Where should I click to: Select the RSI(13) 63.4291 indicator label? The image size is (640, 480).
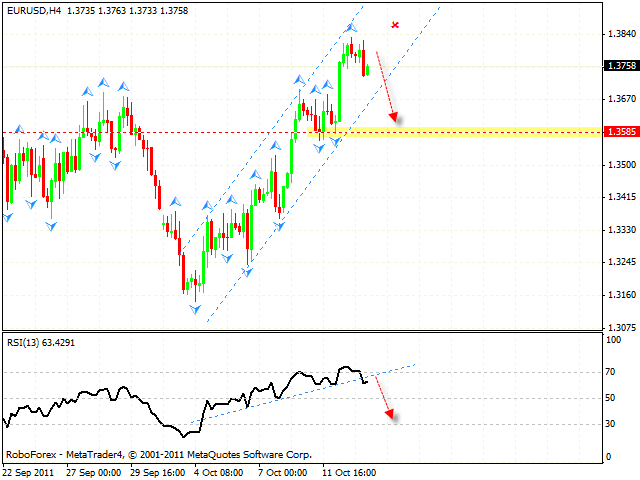40,342
